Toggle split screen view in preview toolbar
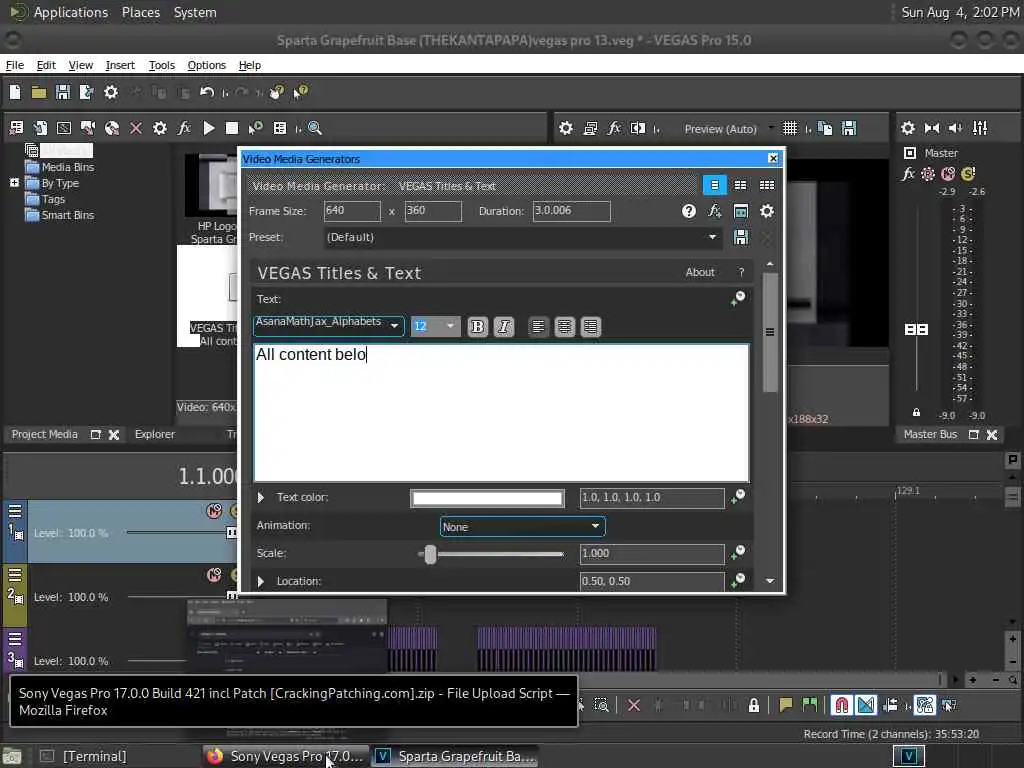Screen dimensions: 1024x768 click(638, 129)
